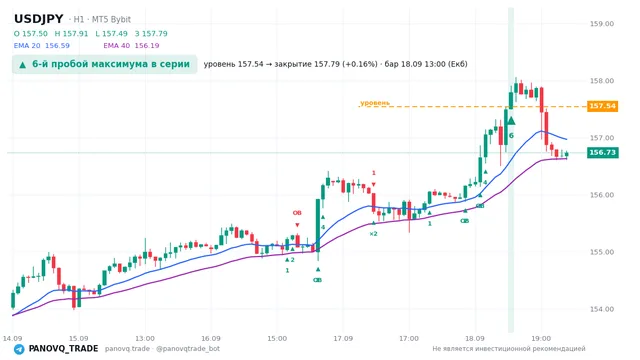640x360 pixels.
Task: Click the 15:00 time axis label
Action: point(277,338)
